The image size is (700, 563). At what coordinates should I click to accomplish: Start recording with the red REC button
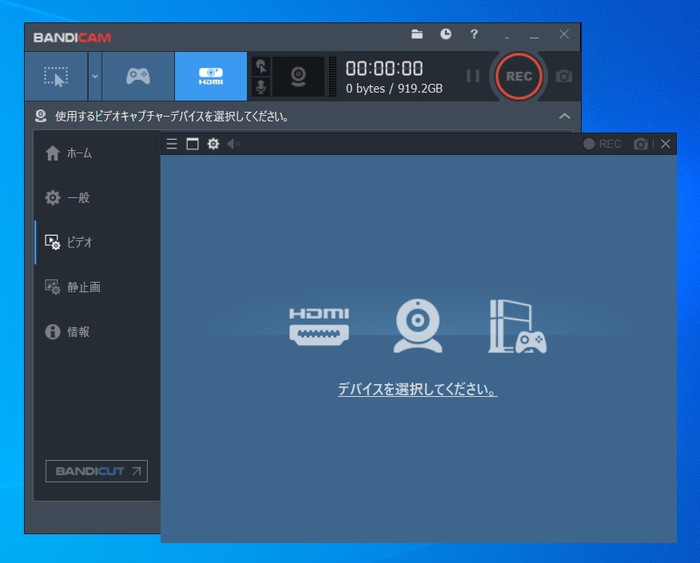tap(519, 76)
